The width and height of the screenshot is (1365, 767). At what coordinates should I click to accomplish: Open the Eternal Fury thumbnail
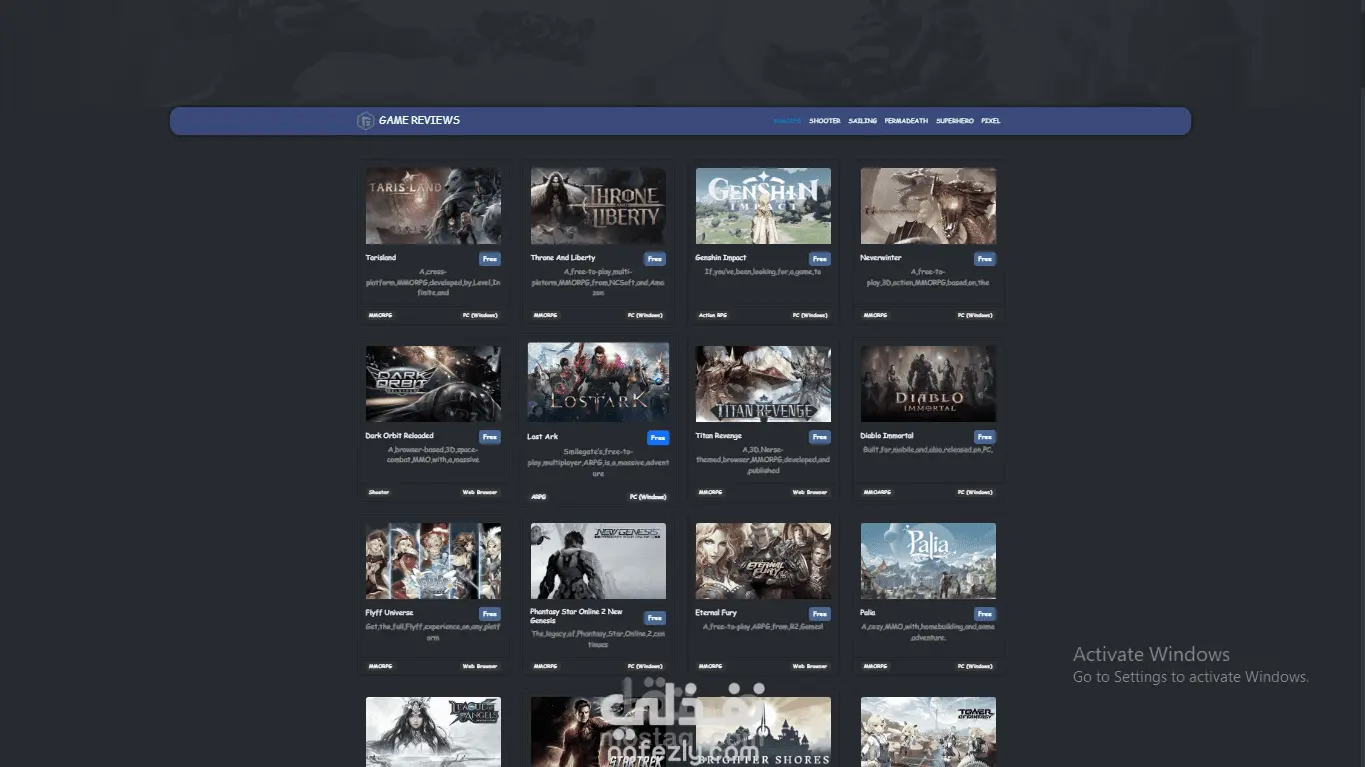point(763,561)
